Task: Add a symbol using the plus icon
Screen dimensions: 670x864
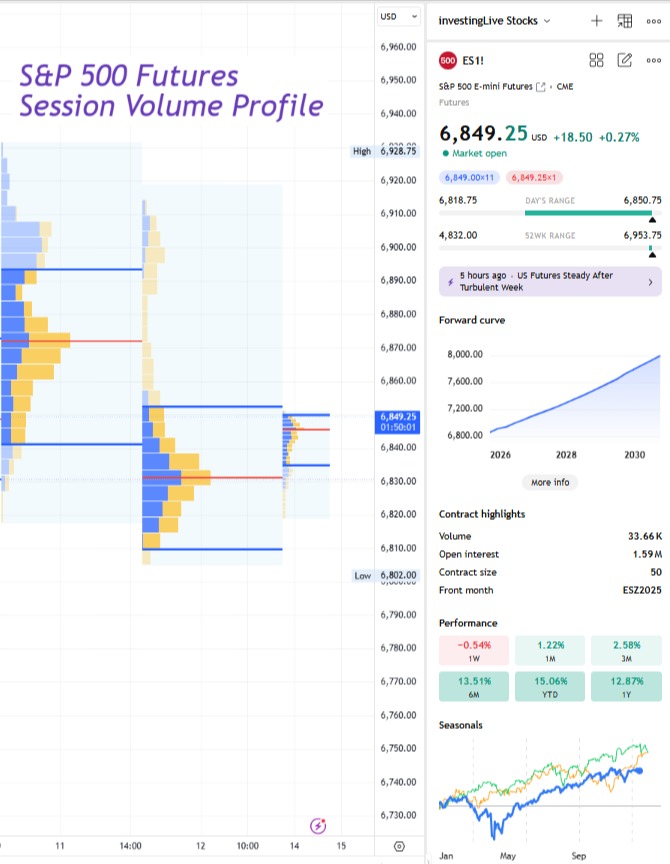Action: 596,21
